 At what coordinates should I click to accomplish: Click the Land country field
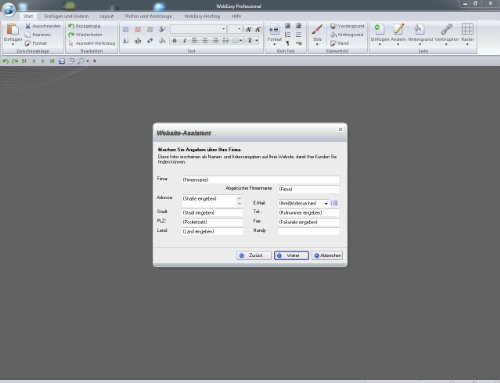(x=212, y=231)
